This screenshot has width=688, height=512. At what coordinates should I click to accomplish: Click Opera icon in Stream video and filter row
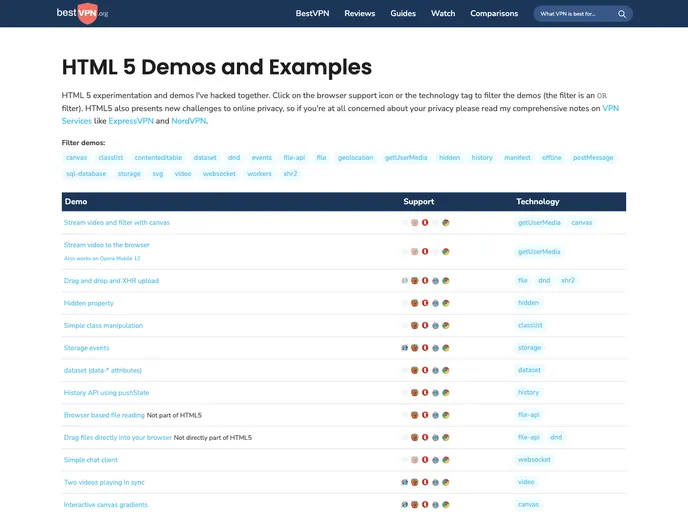coord(425,223)
